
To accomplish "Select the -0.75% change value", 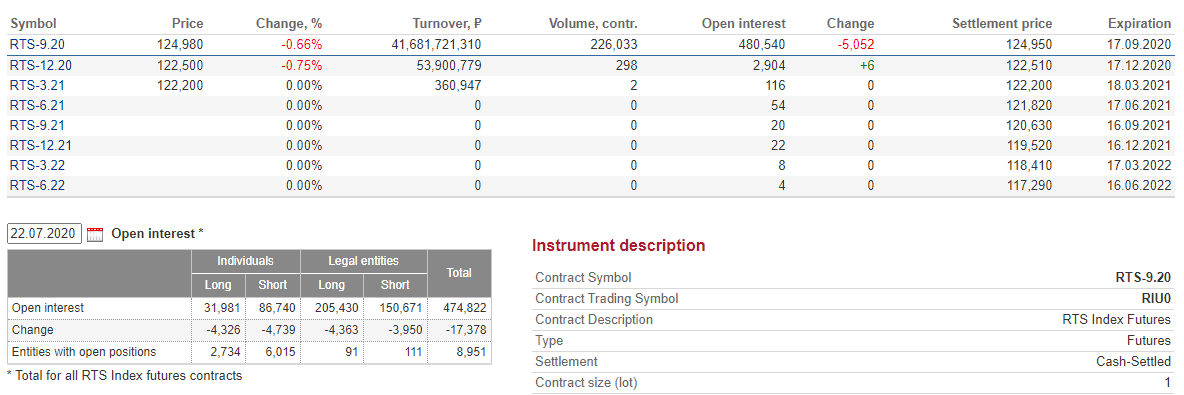I will pos(301,65).
